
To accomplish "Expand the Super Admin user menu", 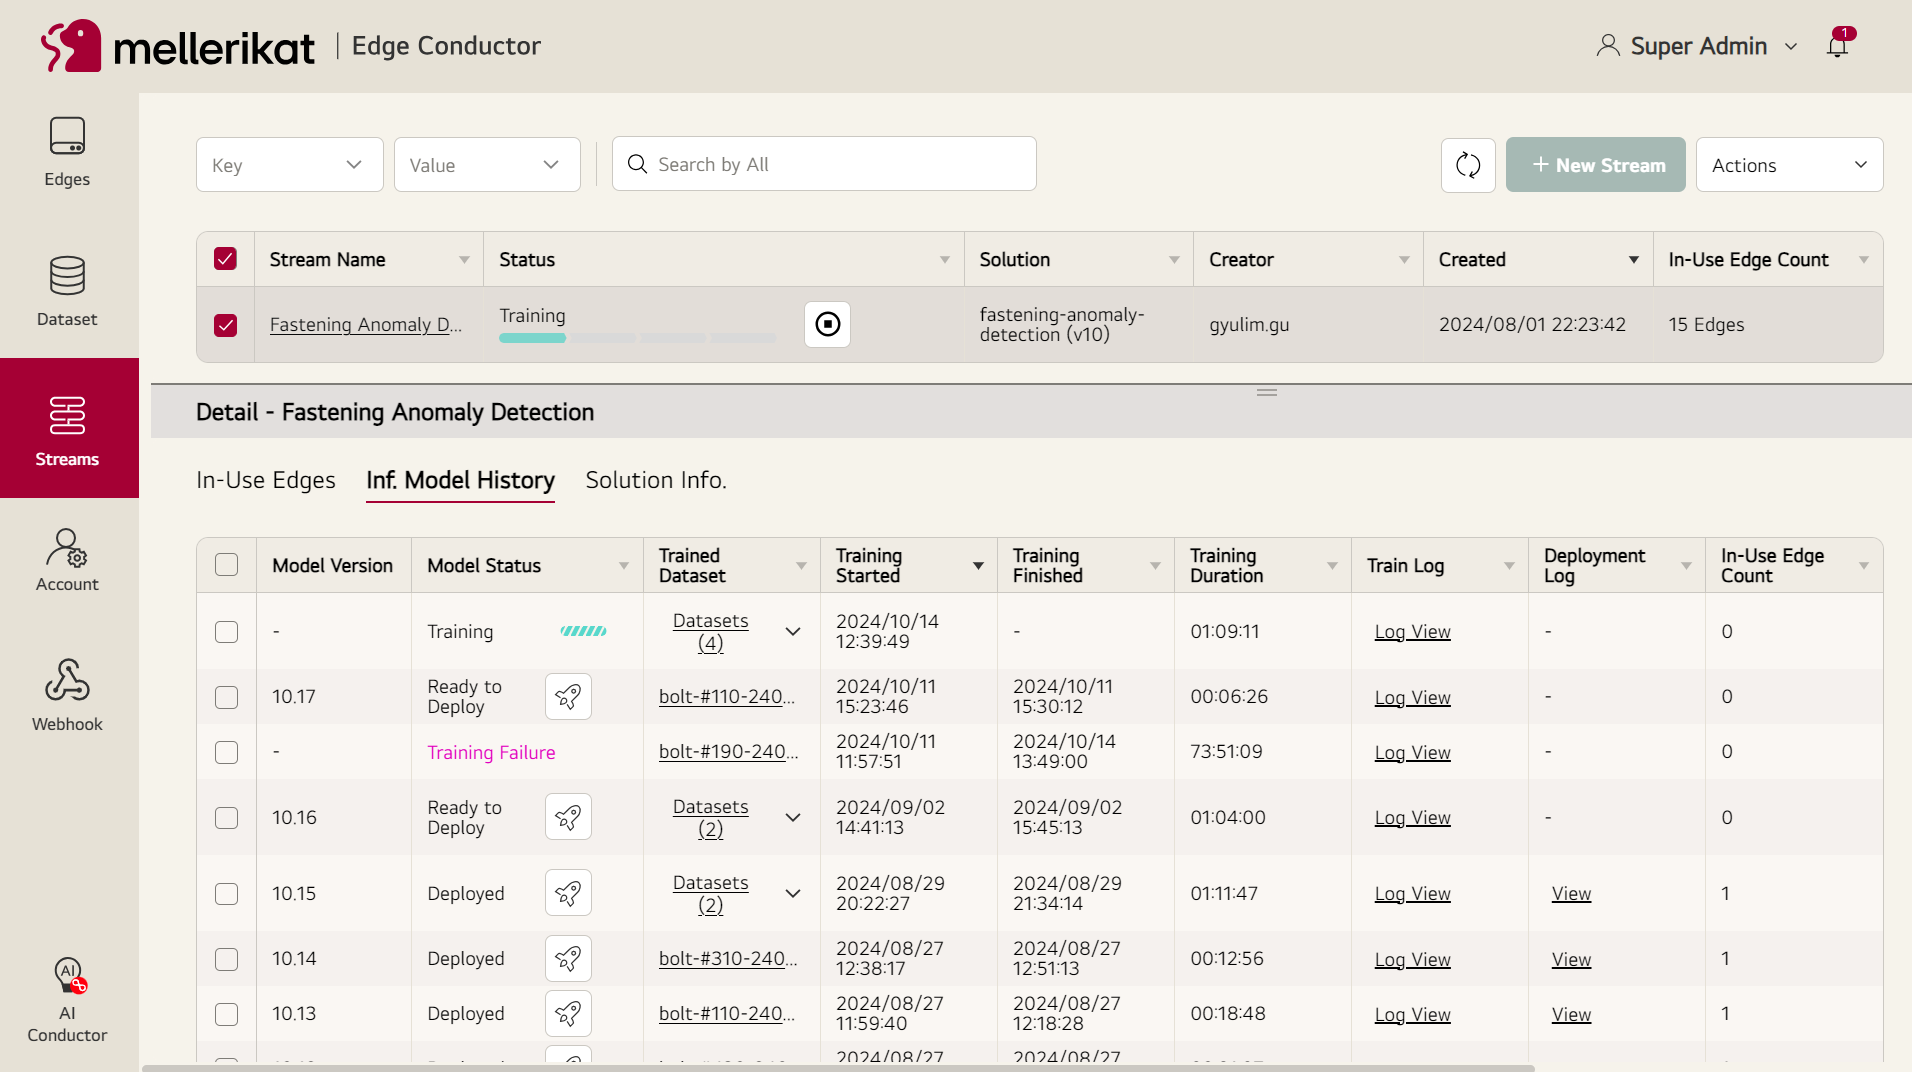I will point(1791,47).
